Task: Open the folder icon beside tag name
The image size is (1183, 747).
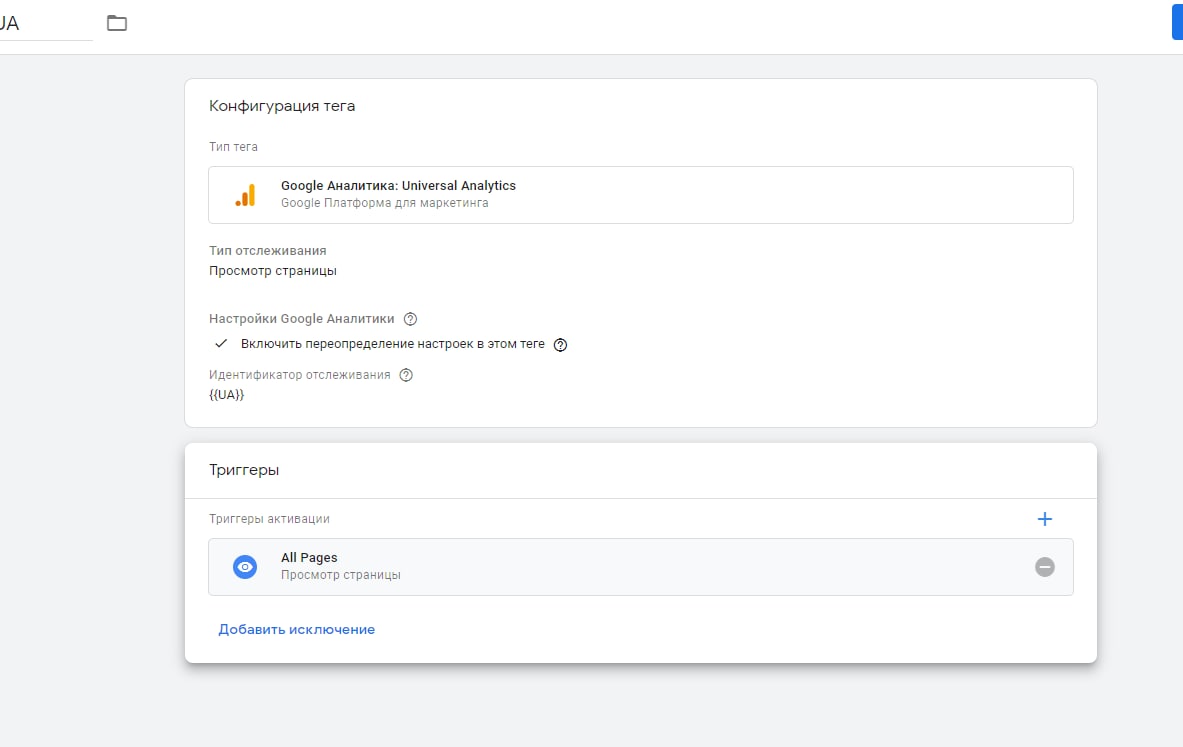Action: point(117,23)
